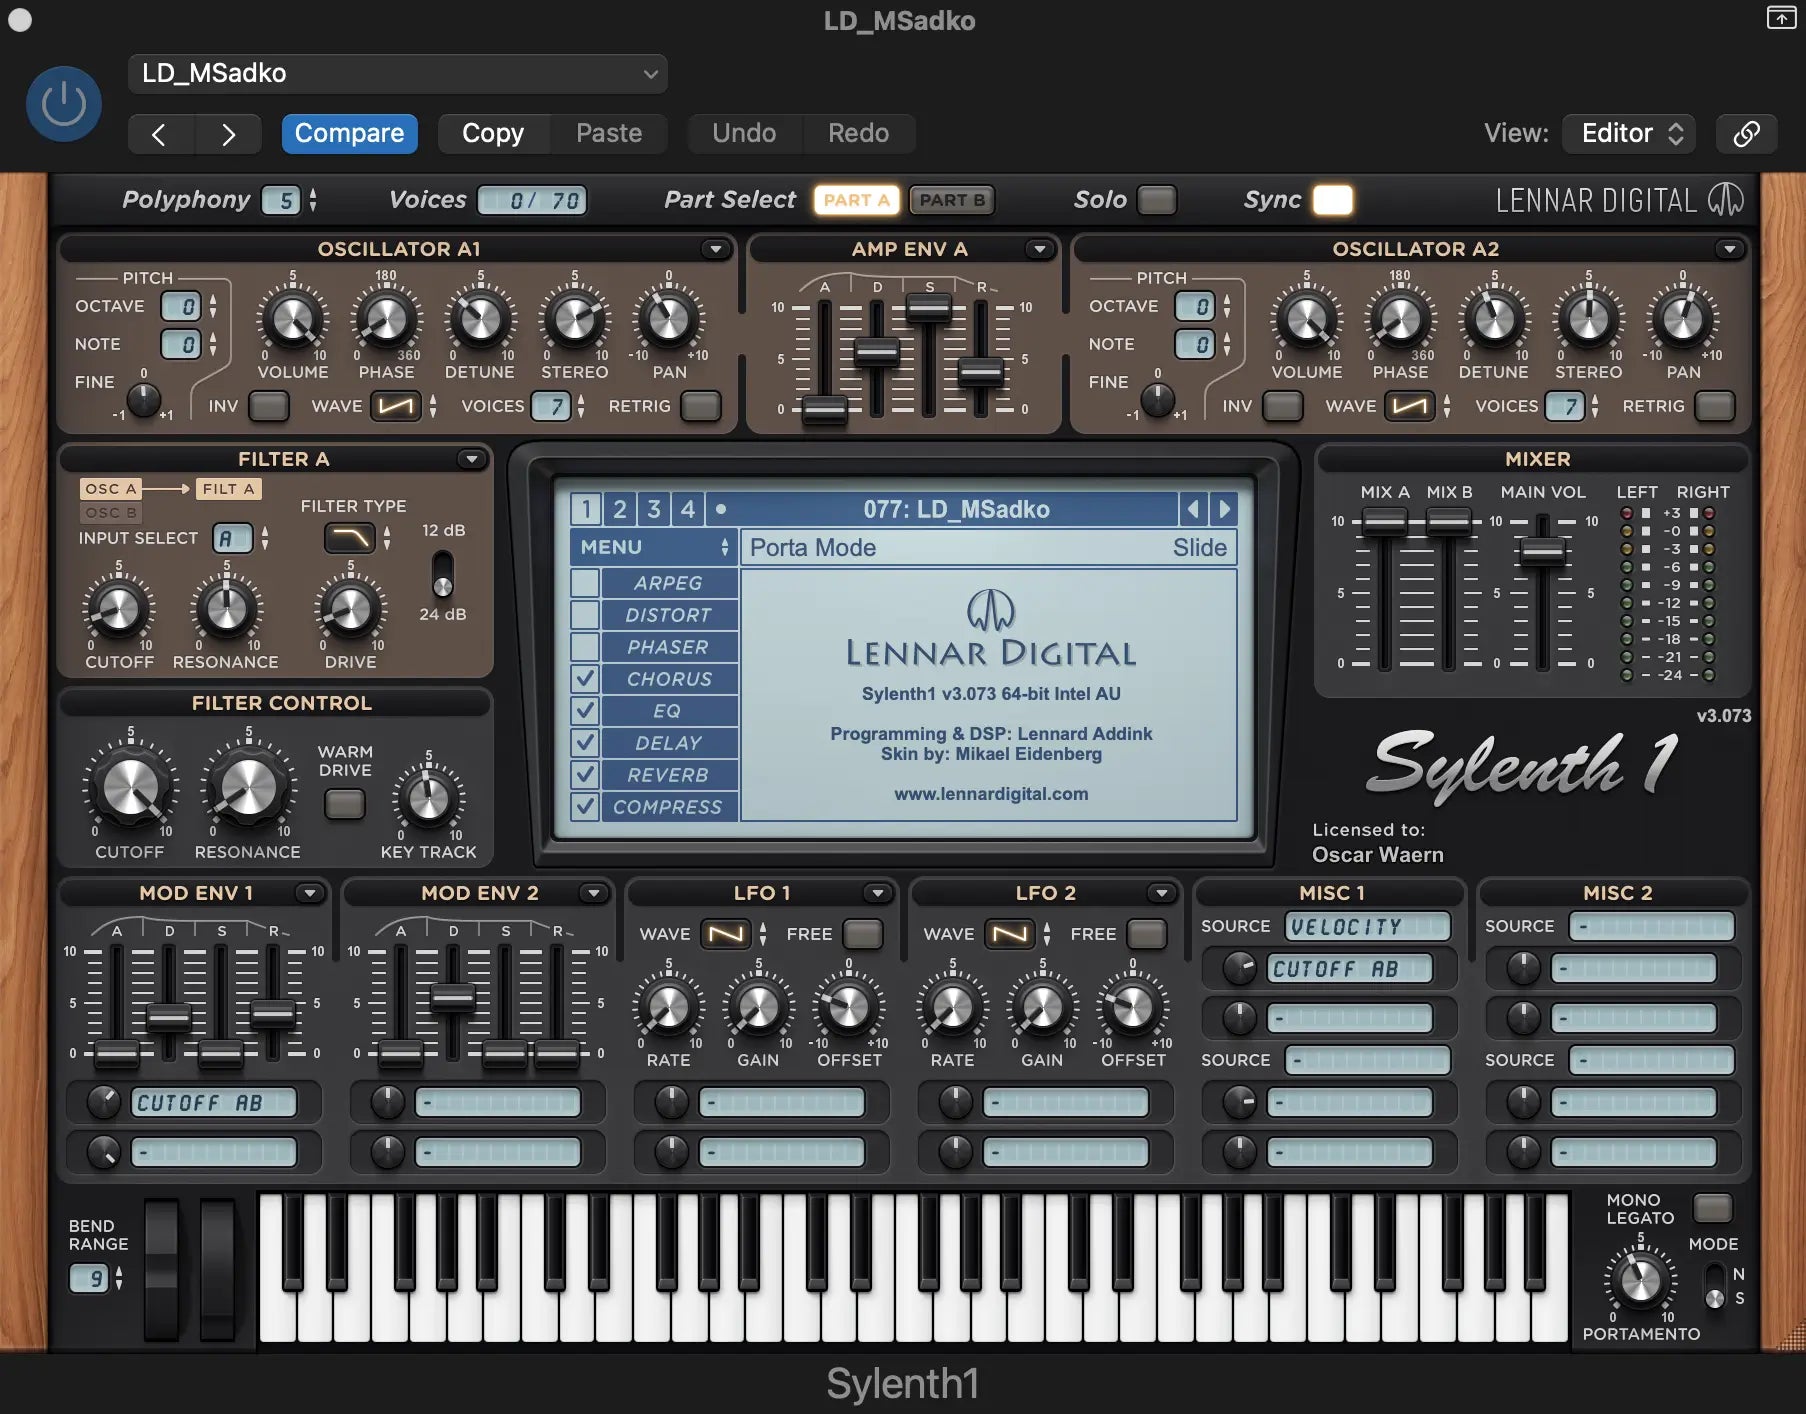Toggle Oscillator A1 Retrig button
The image size is (1806, 1414).
pyautogui.click(x=700, y=406)
